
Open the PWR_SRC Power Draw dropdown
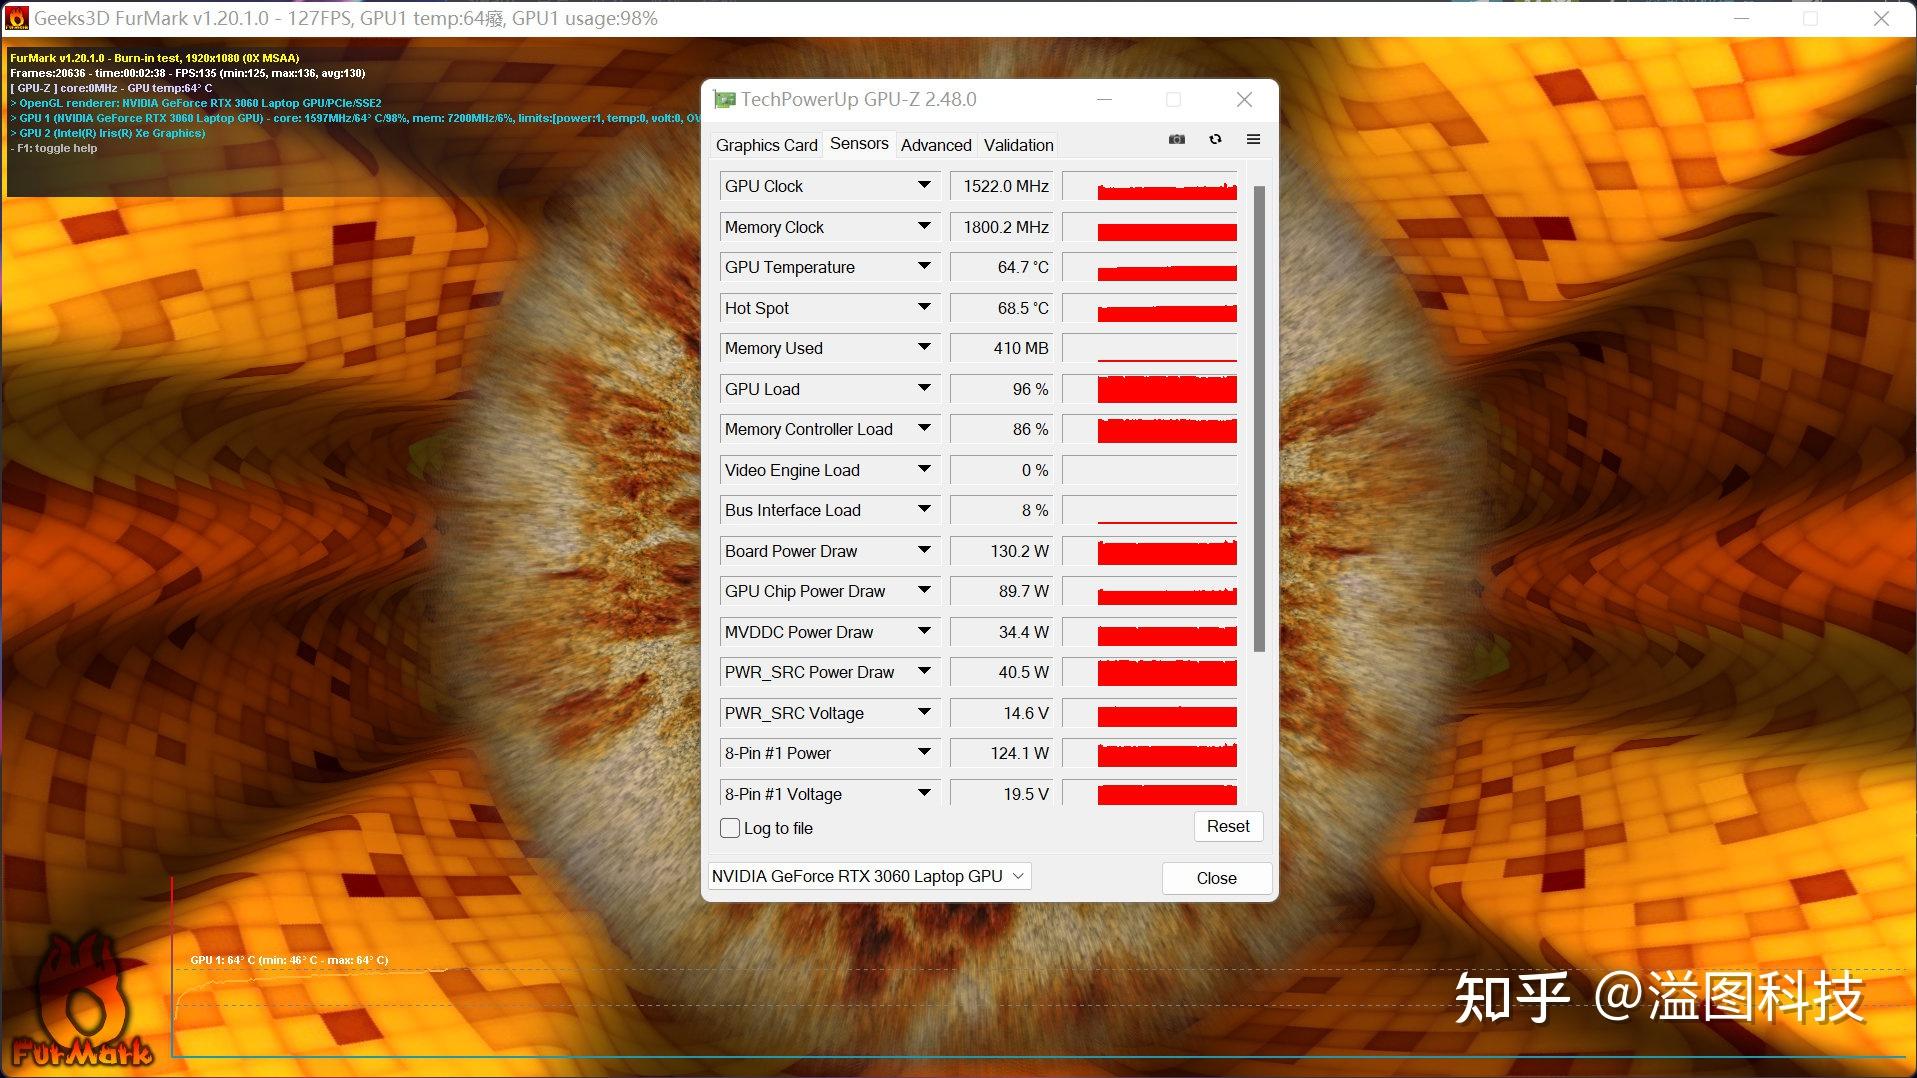(x=924, y=671)
